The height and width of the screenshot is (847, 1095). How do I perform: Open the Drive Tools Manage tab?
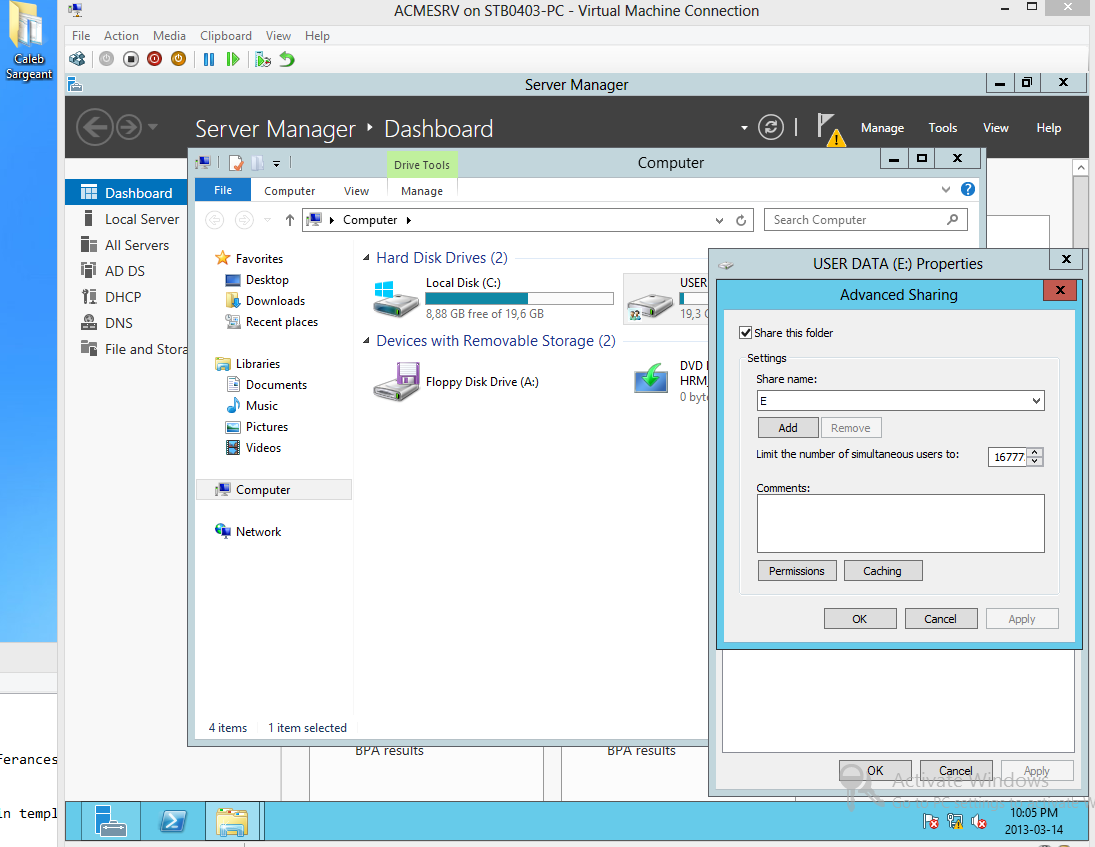[422, 191]
